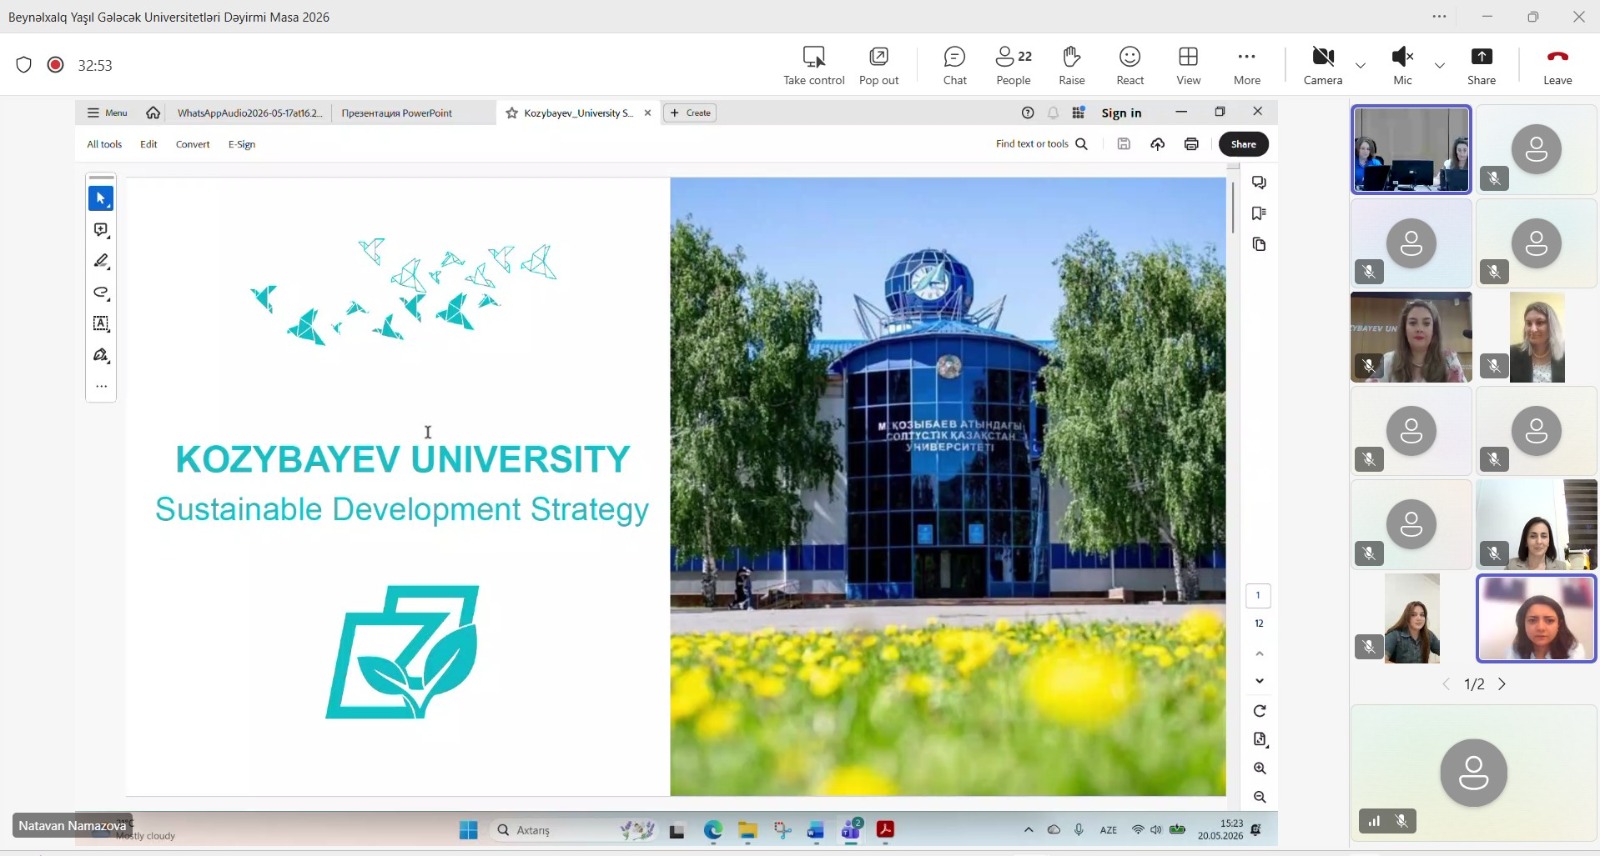The width and height of the screenshot is (1600, 856).
Task: Go to next page of participants
Action: tap(1502, 684)
